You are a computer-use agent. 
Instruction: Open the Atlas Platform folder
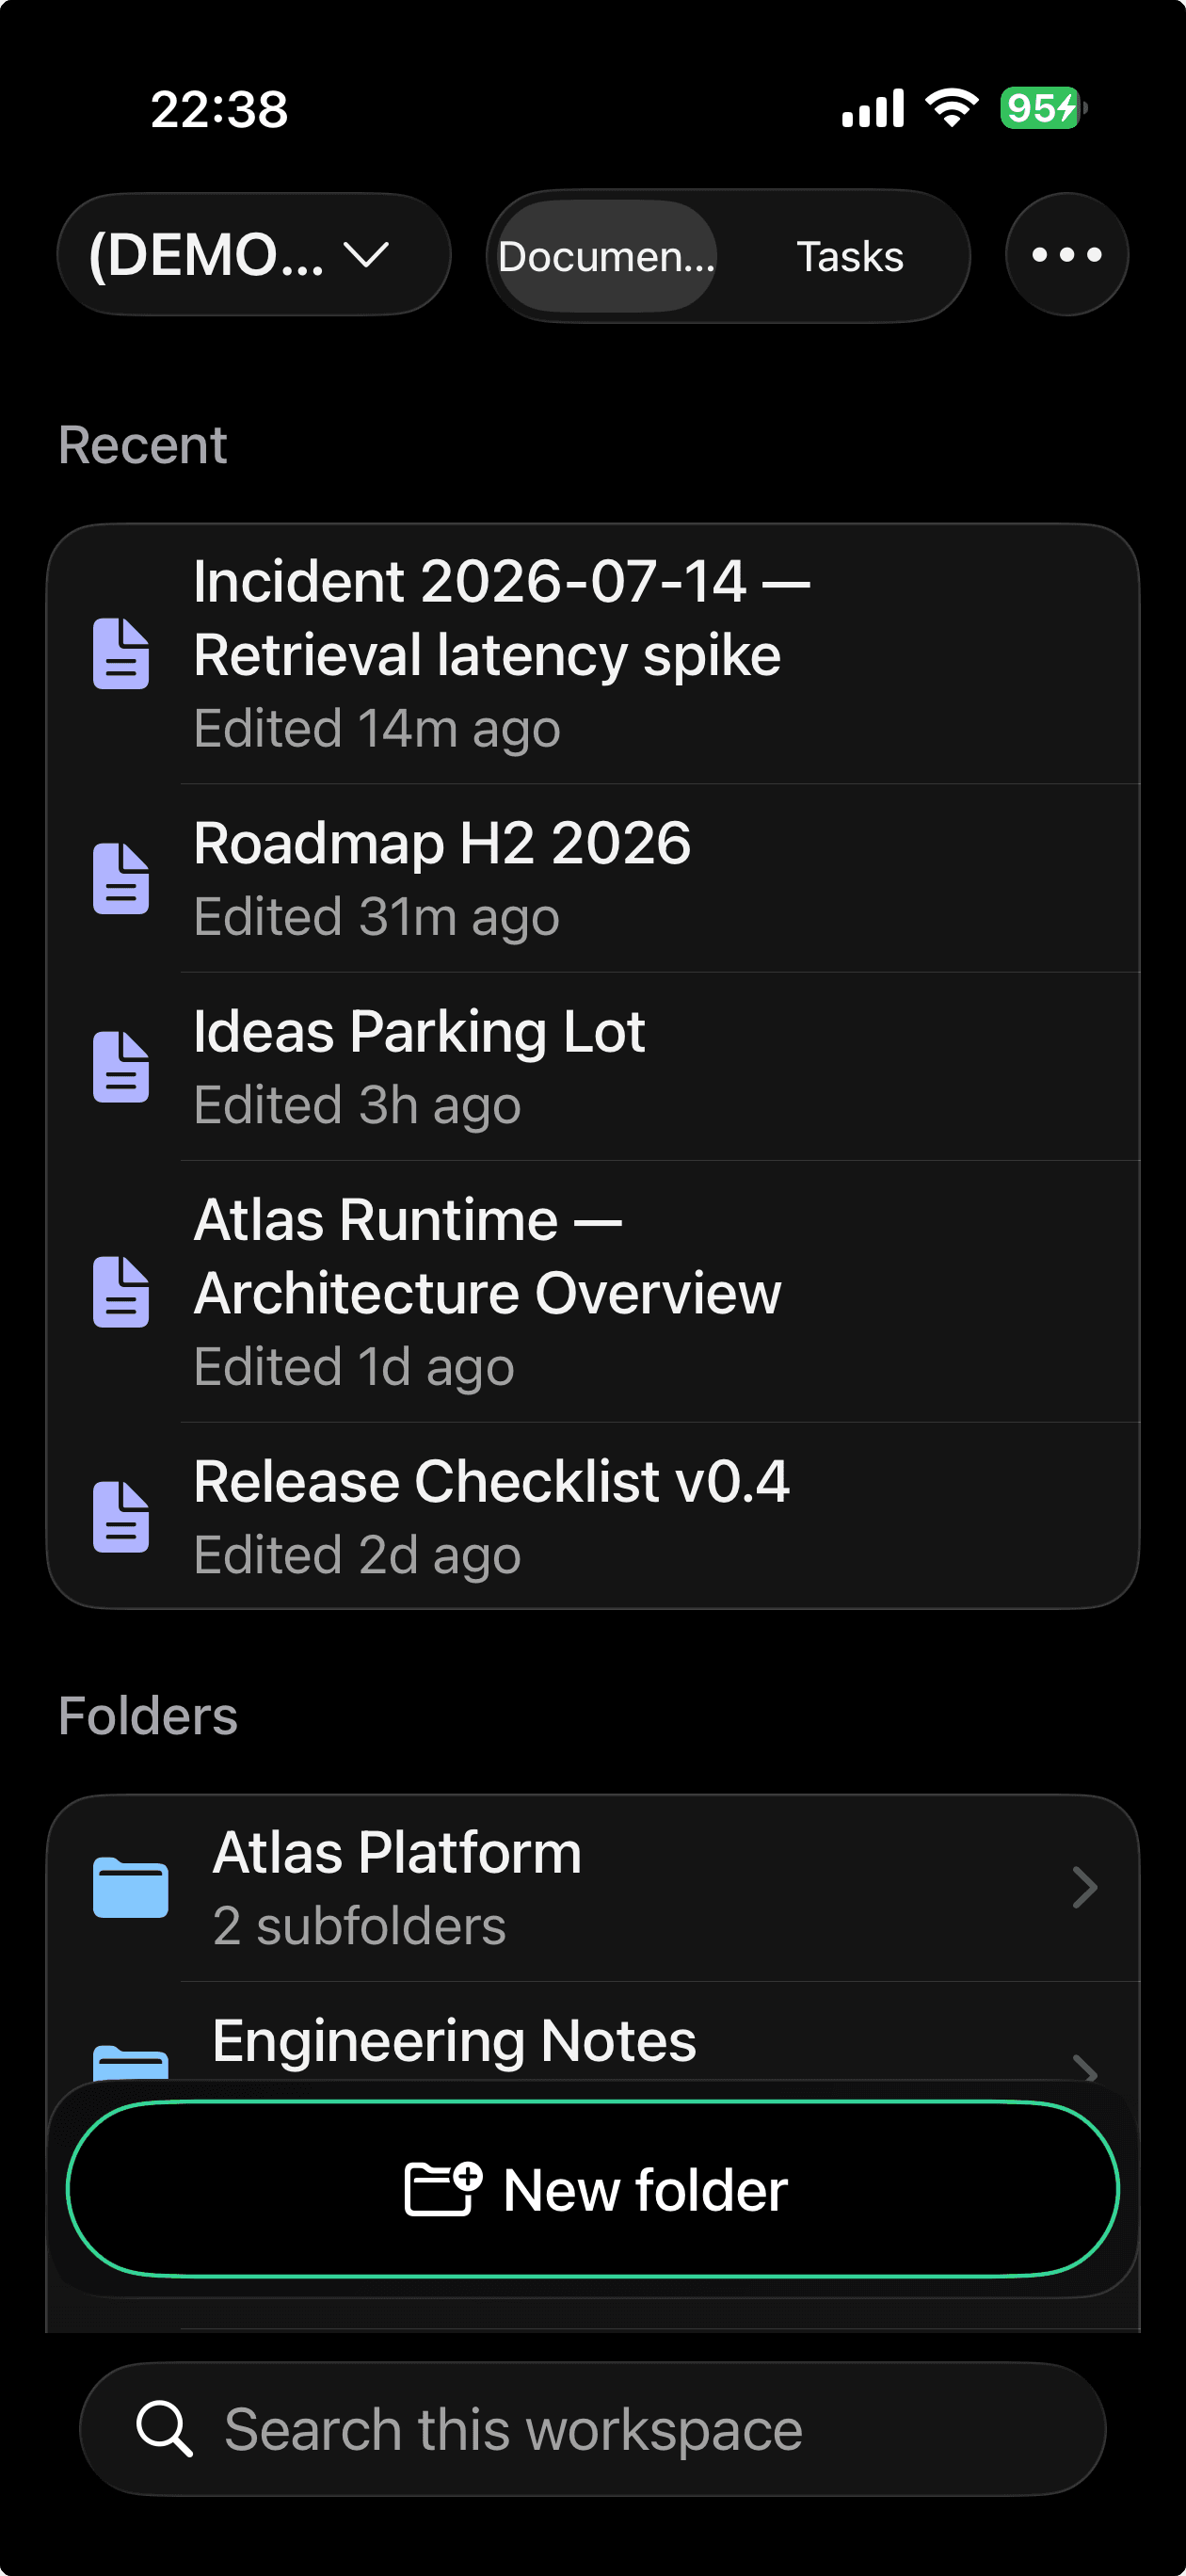point(593,1889)
